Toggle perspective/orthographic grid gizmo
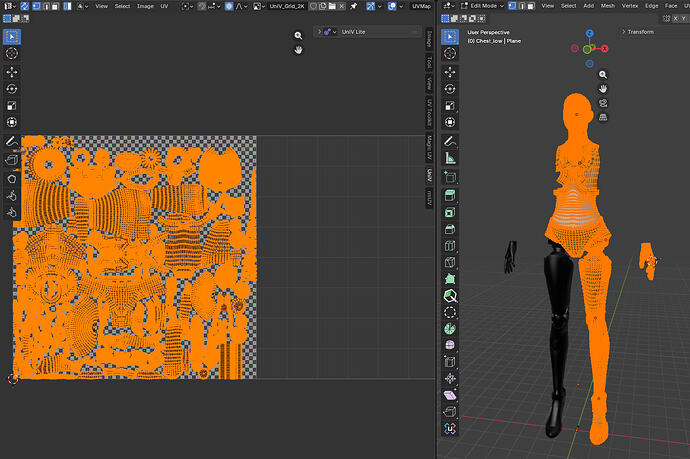The image size is (690, 459). (x=603, y=118)
